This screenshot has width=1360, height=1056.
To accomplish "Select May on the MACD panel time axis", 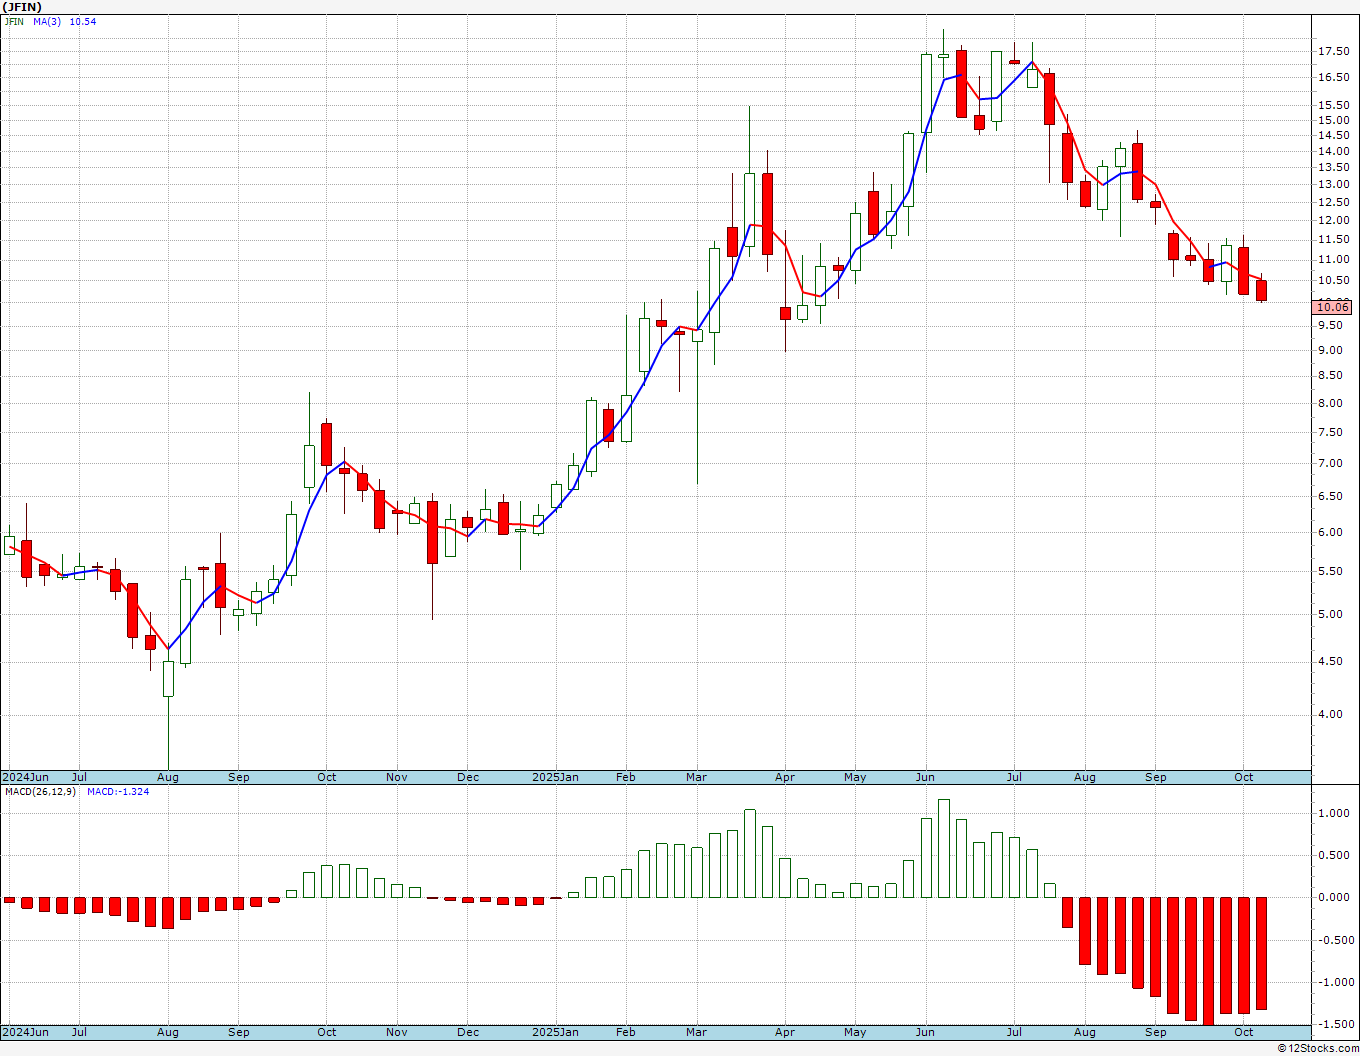I will (x=855, y=1032).
